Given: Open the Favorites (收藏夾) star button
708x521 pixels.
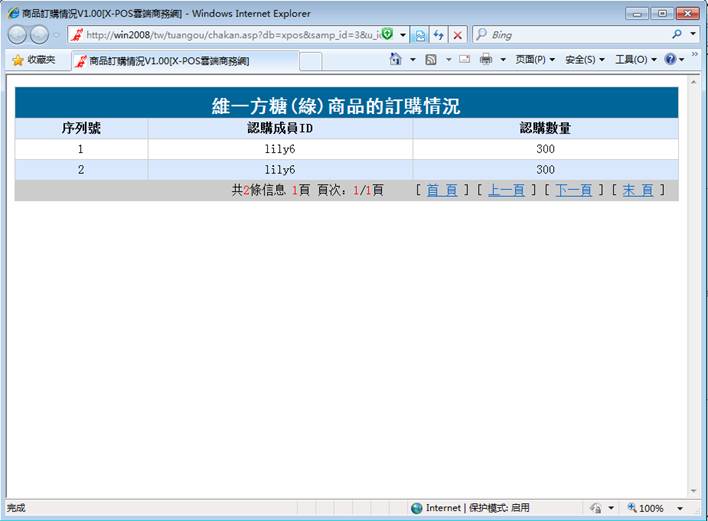Looking at the screenshot, I should (x=34, y=60).
